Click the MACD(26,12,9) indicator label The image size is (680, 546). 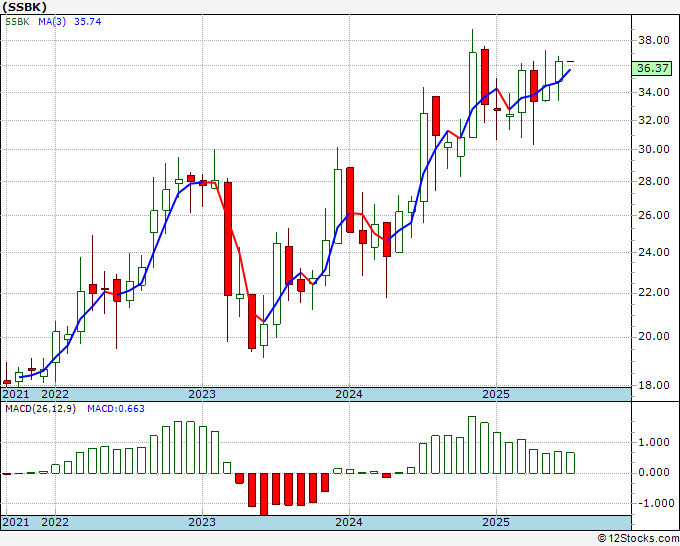point(41,409)
